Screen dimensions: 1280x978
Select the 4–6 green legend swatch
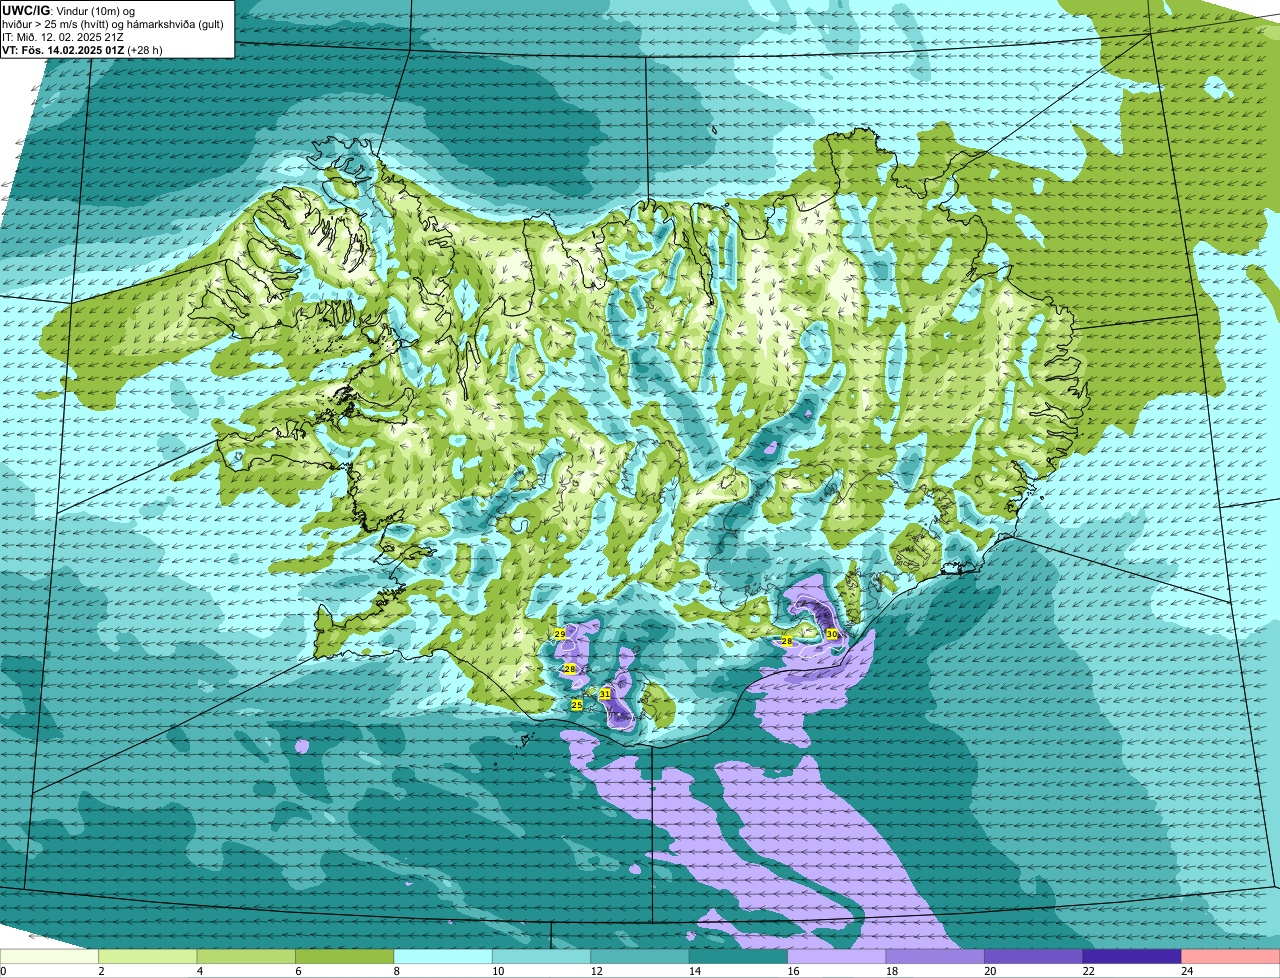(246, 956)
